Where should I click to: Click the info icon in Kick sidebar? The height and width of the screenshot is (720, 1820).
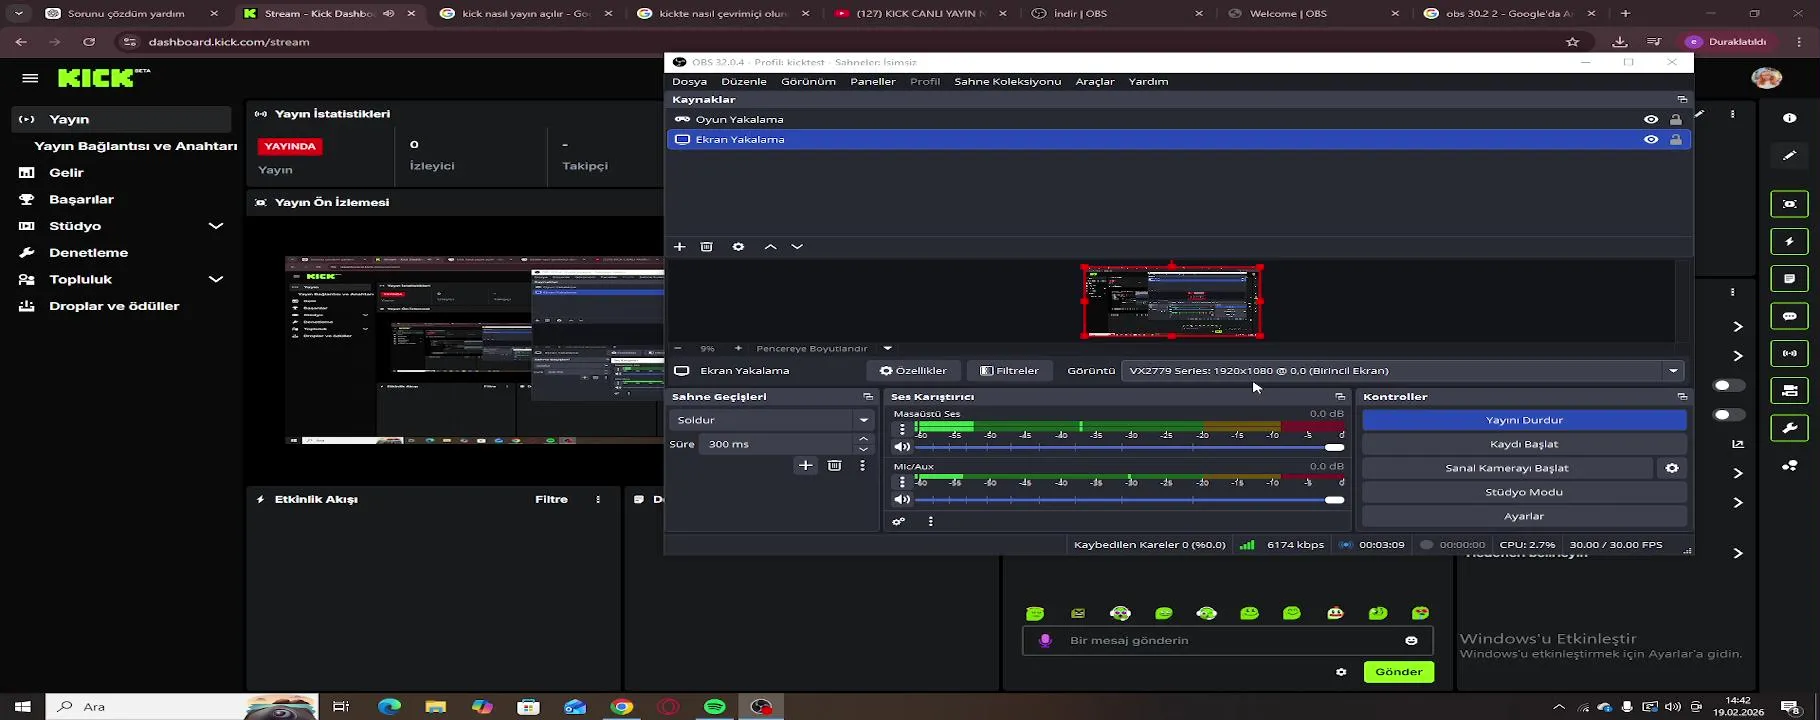coord(1789,118)
